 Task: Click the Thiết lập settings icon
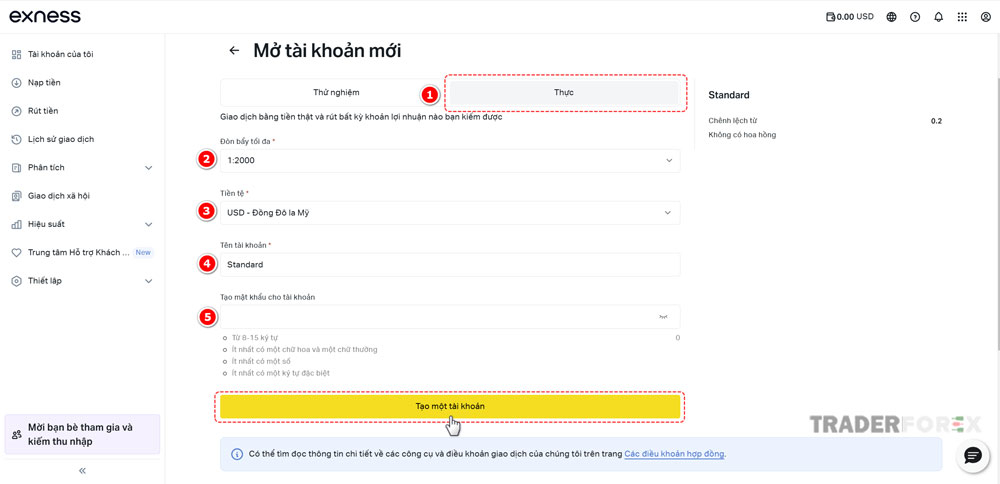coord(17,281)
